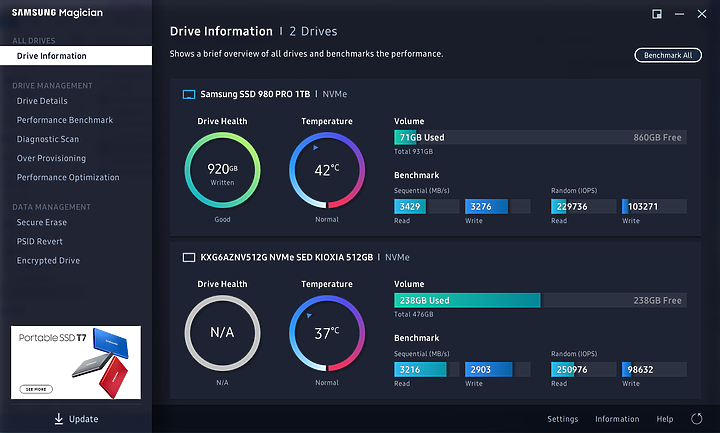
Task: Click random write bar 98632
Action: (654, 370)
